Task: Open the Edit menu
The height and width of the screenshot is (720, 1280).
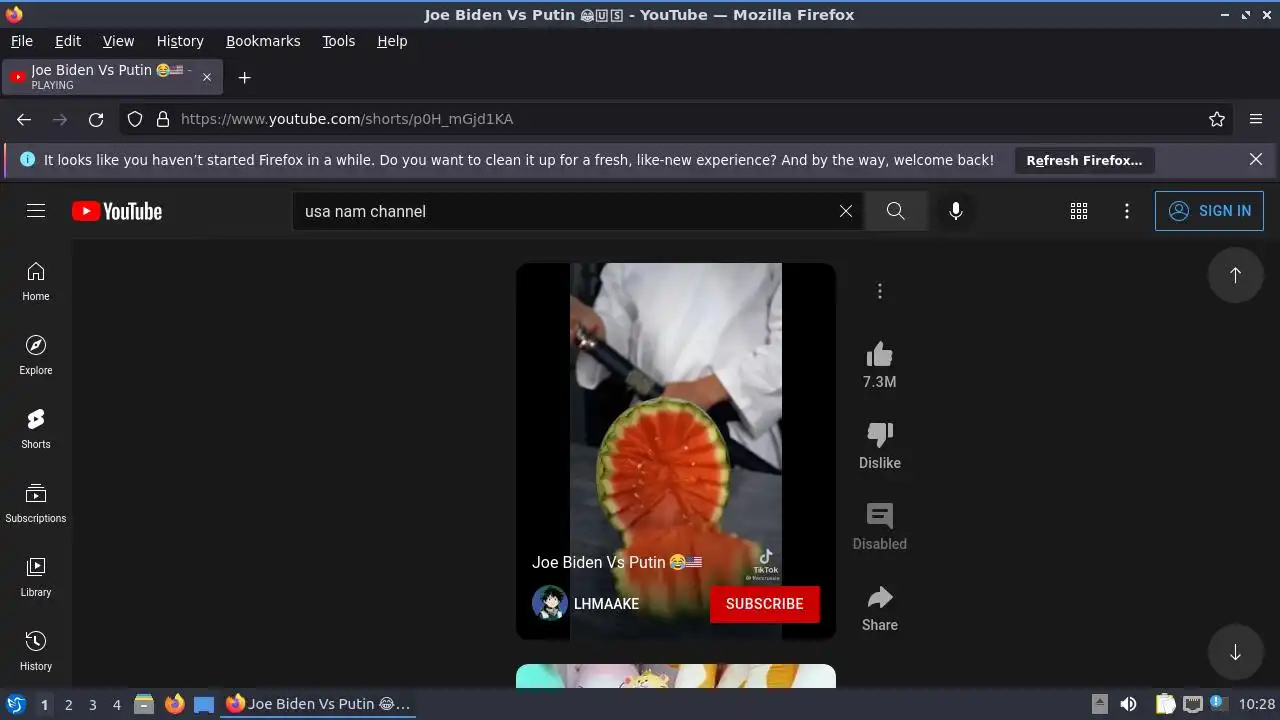Action: click(68, 41)
